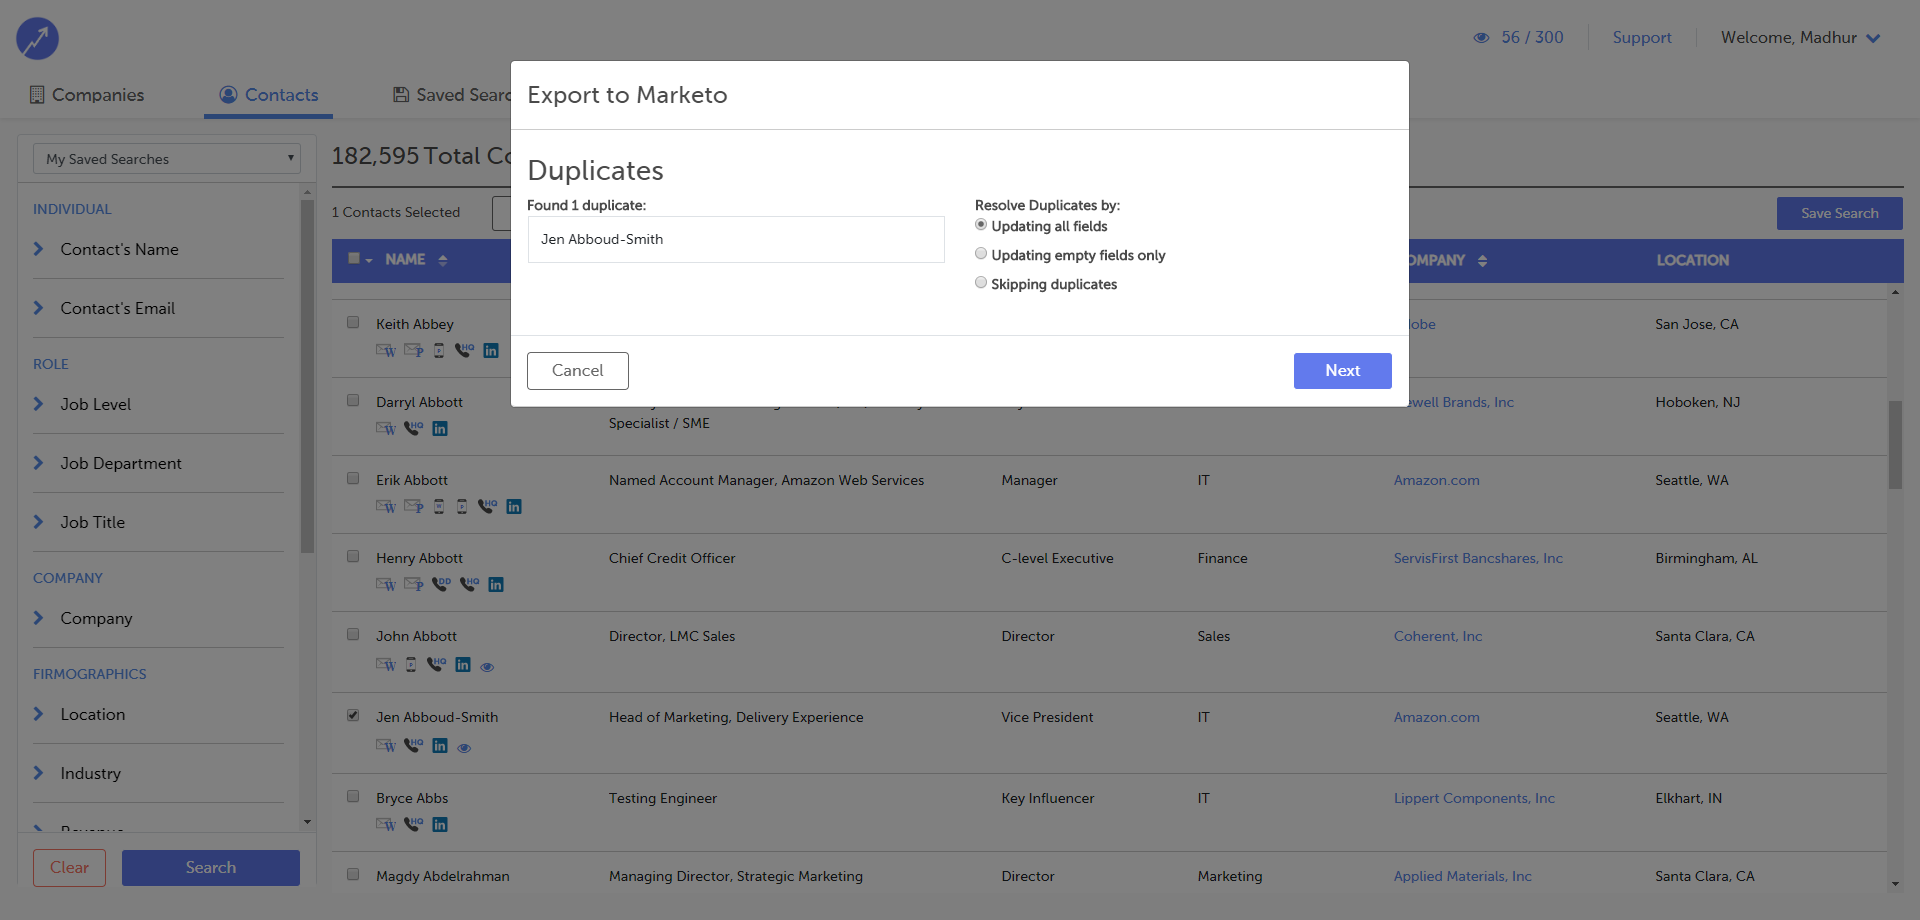
Task: Select the Updating all fields radio option
Action: (981, 225)
